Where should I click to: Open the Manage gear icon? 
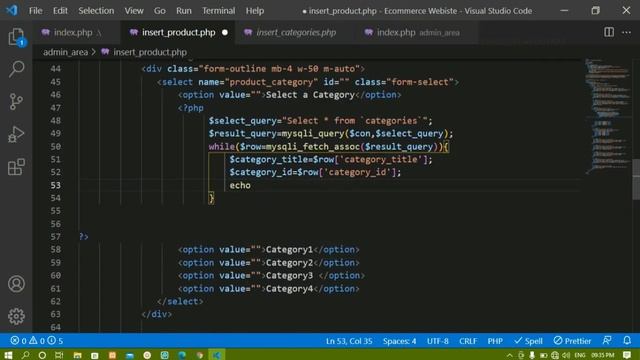(16, 316)
